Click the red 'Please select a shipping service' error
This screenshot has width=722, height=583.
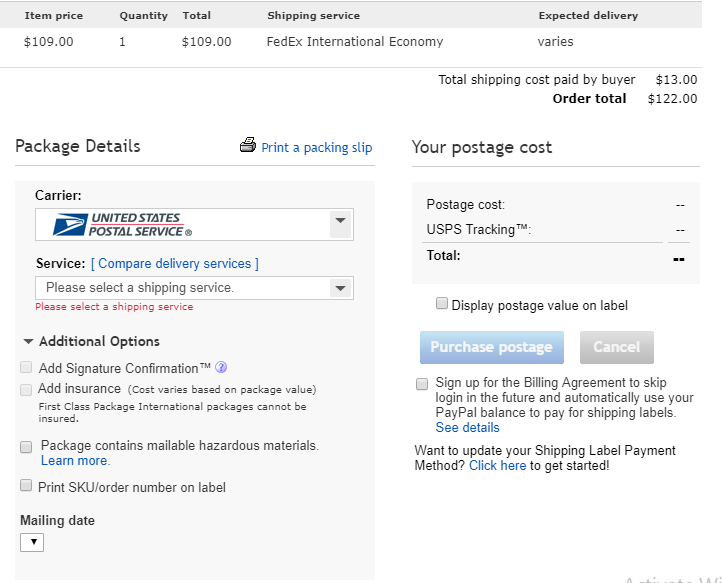click(x=114, y=307)
